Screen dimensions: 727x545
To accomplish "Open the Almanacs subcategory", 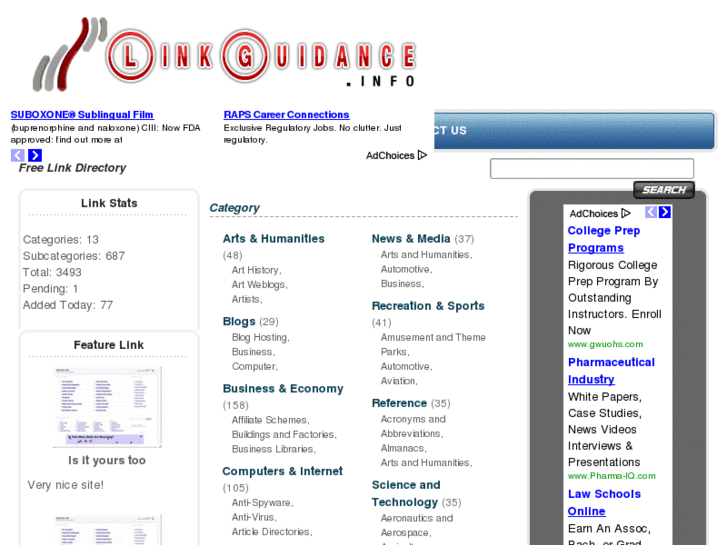I will [403, 449].
